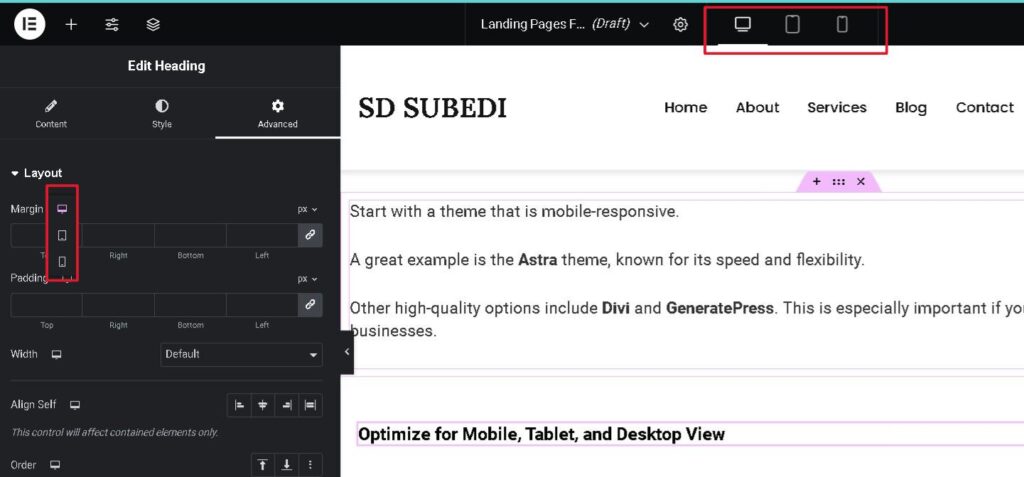Click the Margin Left input field

click(x=262, y=235)
